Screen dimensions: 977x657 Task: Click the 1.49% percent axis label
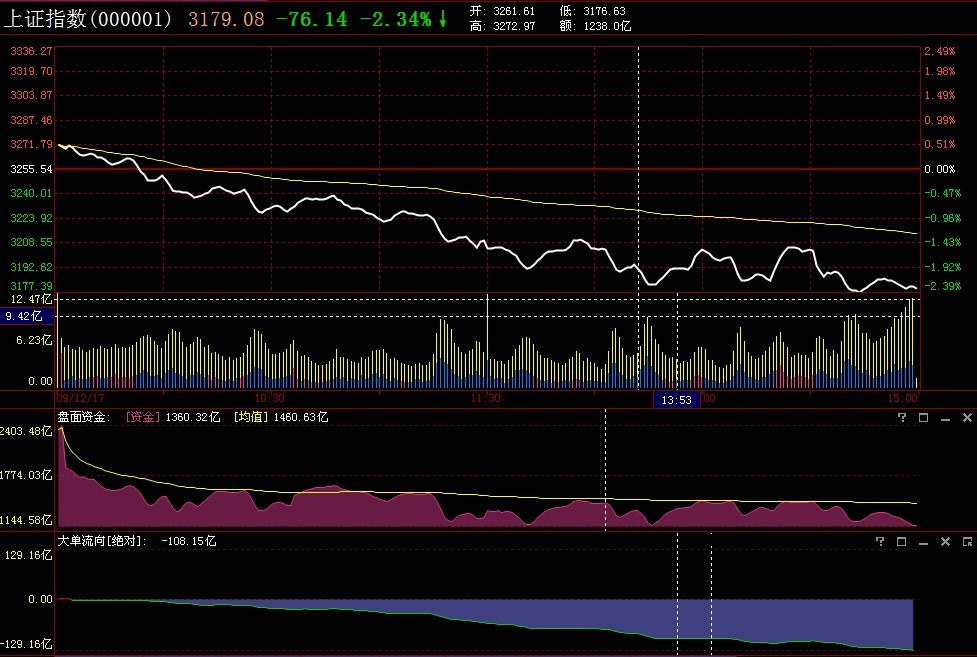click(x=940, y=95)
